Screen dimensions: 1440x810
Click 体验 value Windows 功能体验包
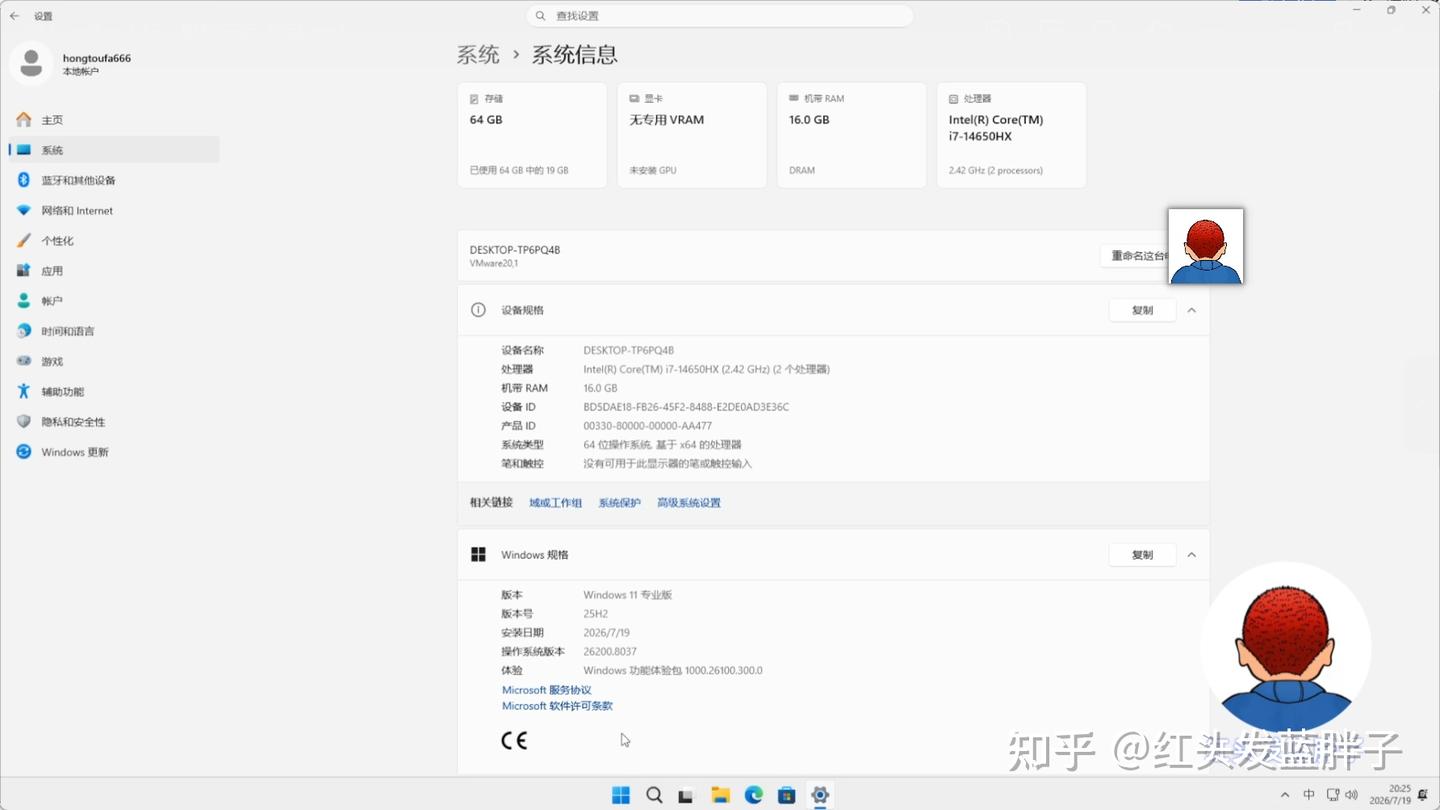coord(673,671)
